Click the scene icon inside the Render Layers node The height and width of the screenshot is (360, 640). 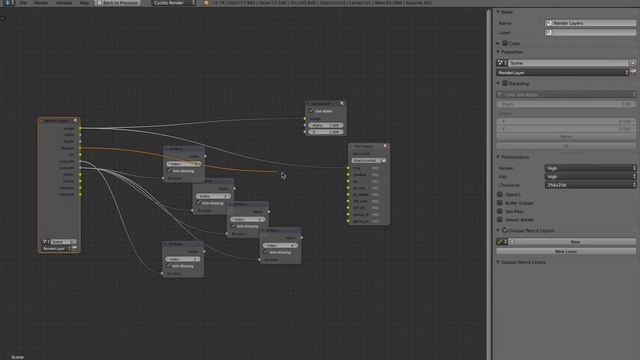coord(45,242)
